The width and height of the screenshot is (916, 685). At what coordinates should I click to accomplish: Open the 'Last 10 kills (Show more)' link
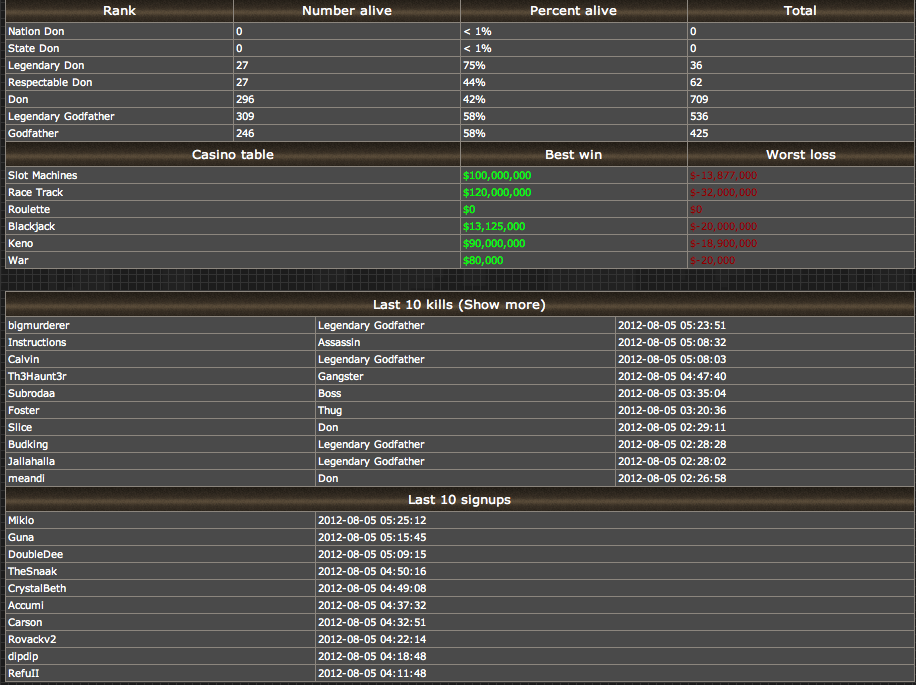459,304
